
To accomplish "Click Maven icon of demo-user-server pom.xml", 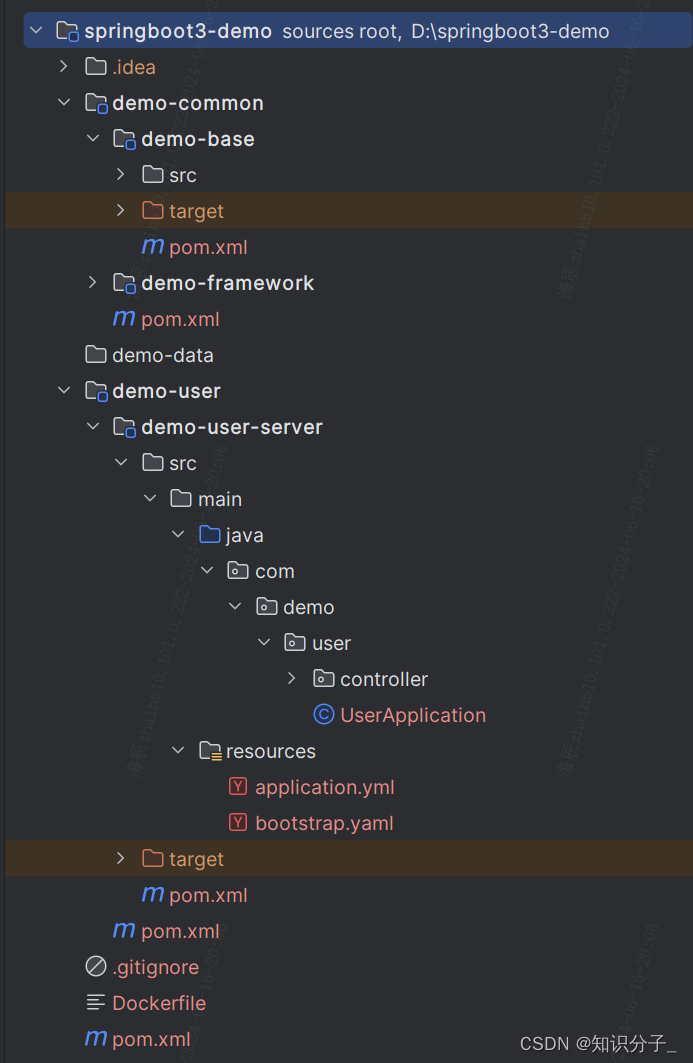I will [x=153, y=894].
